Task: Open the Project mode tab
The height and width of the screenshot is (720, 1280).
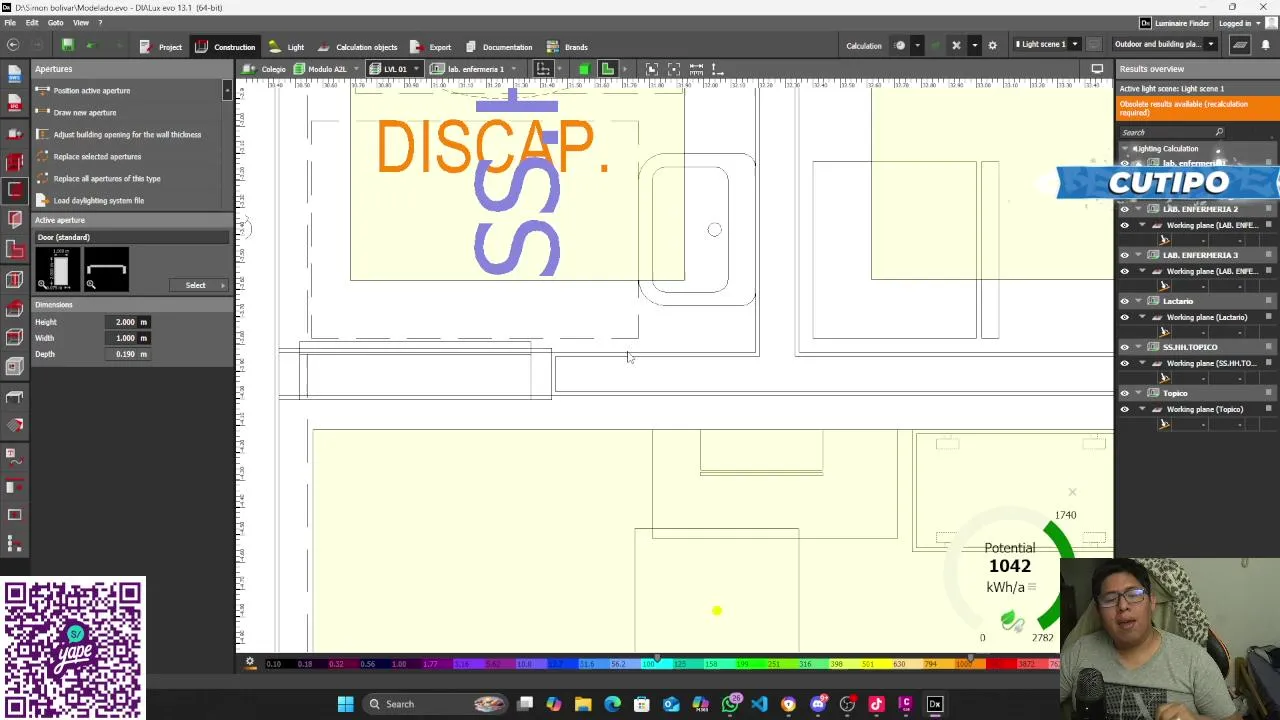Action: coord(161,47)
